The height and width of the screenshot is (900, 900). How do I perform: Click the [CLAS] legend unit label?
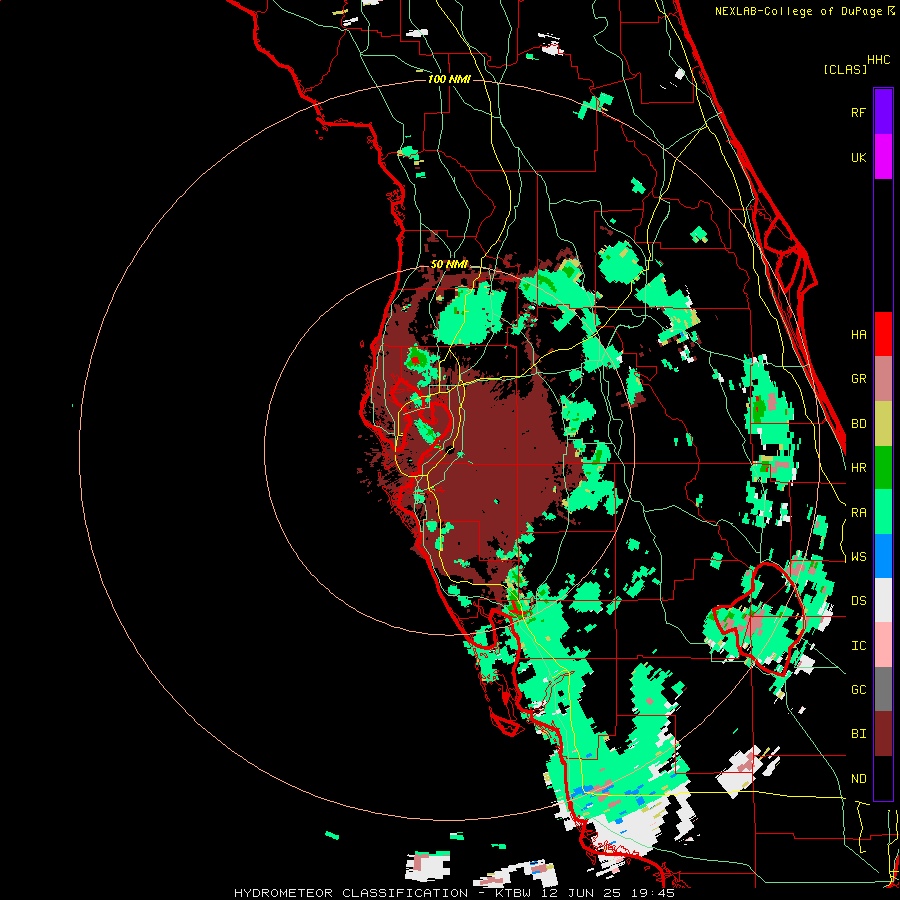coord(845,69)
